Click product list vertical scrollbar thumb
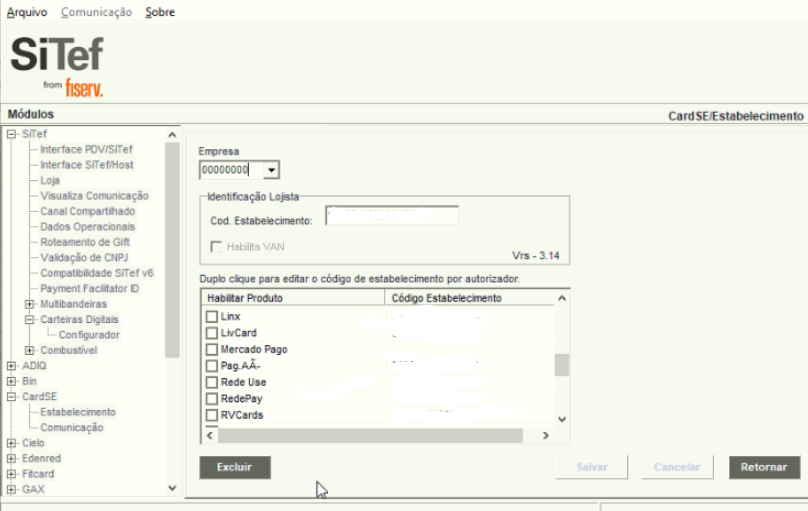 562,365
